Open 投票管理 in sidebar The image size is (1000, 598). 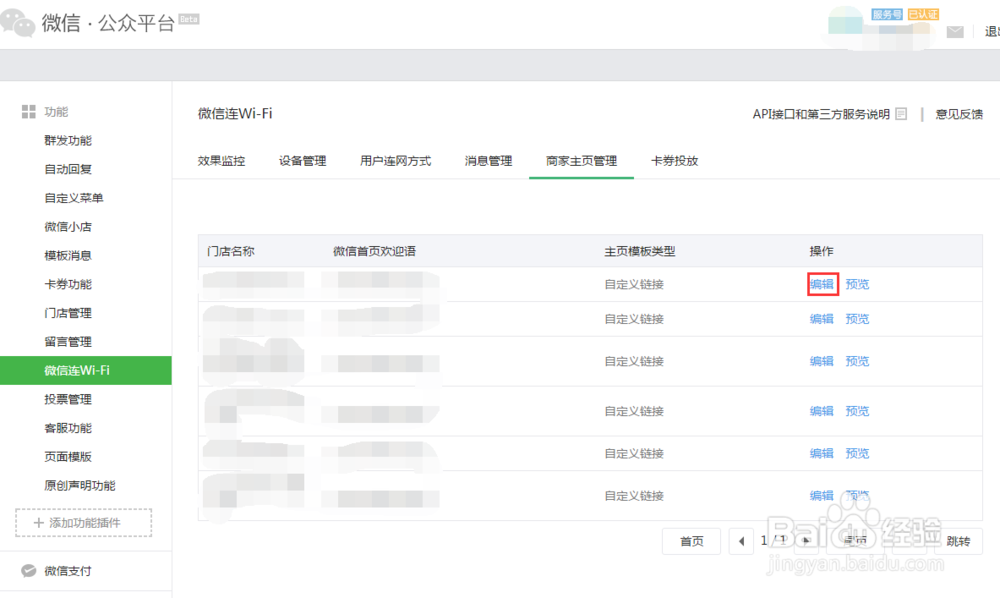[68, 399]
